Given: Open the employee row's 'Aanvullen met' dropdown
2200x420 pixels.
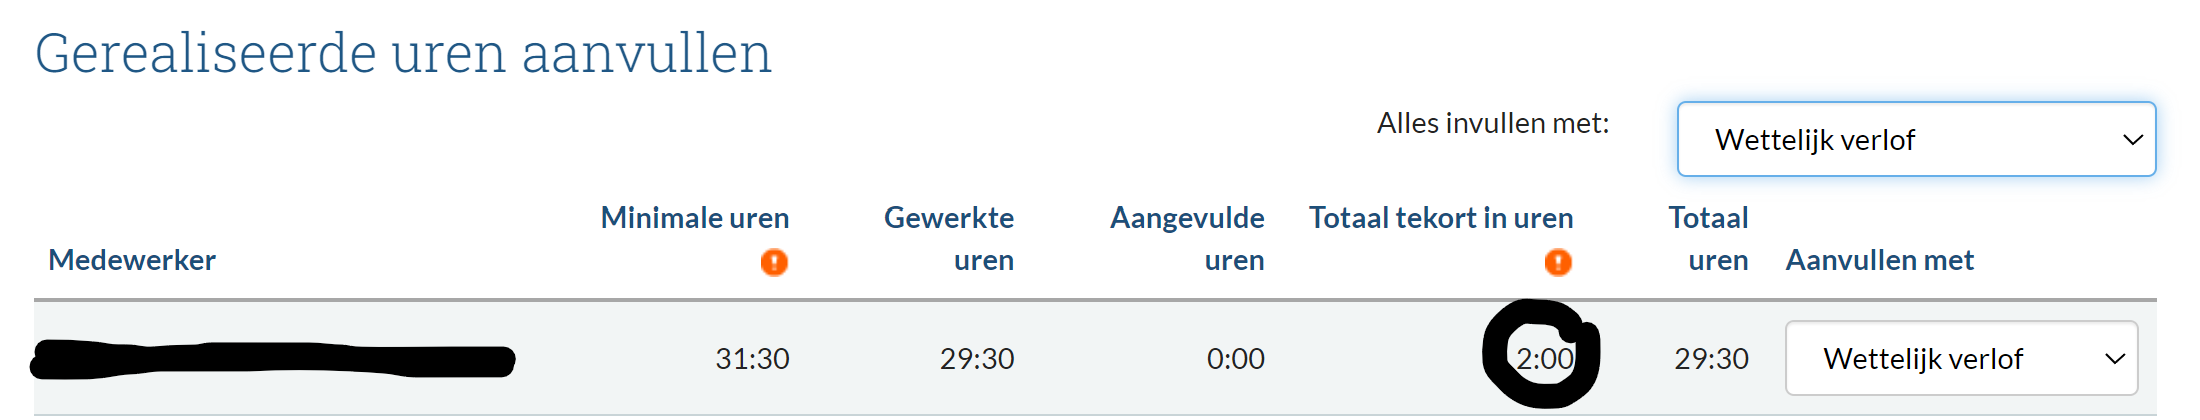Looking at the screenshot, I should pos(1960,358).
